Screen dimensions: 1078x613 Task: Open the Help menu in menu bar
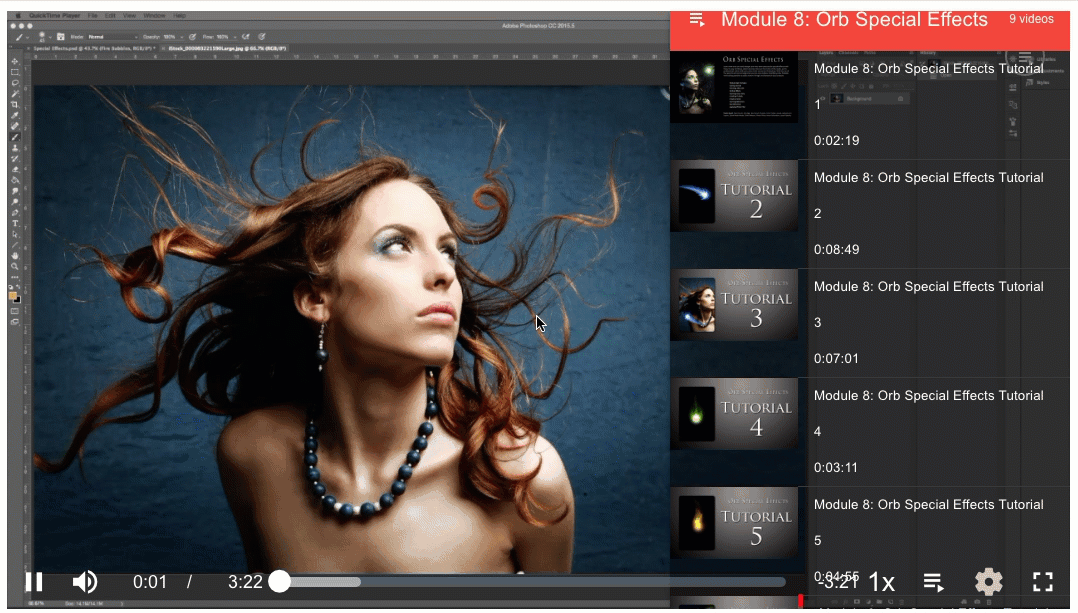point(179,15)
